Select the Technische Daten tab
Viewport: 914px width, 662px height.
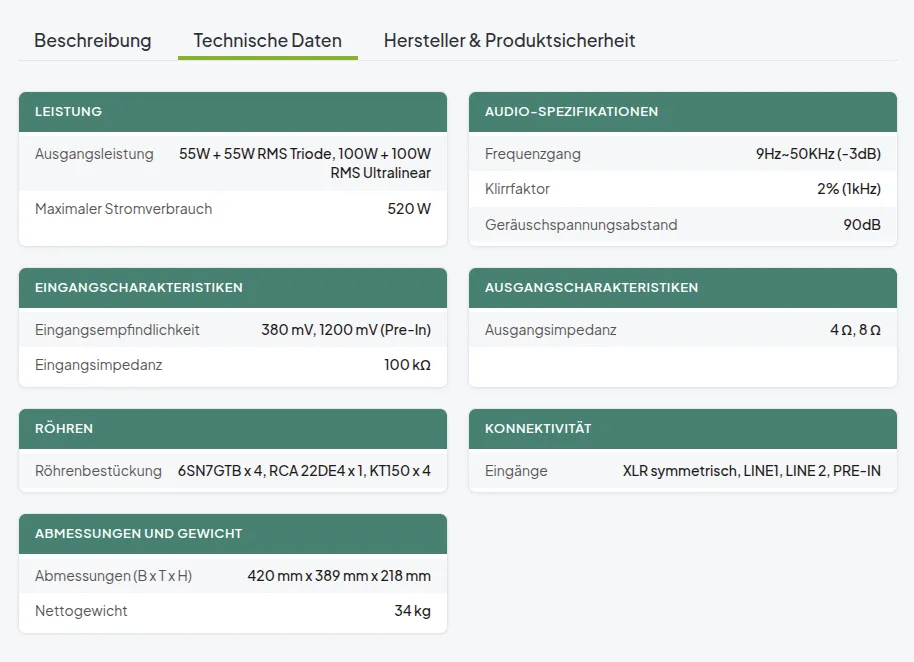[268, 40]
